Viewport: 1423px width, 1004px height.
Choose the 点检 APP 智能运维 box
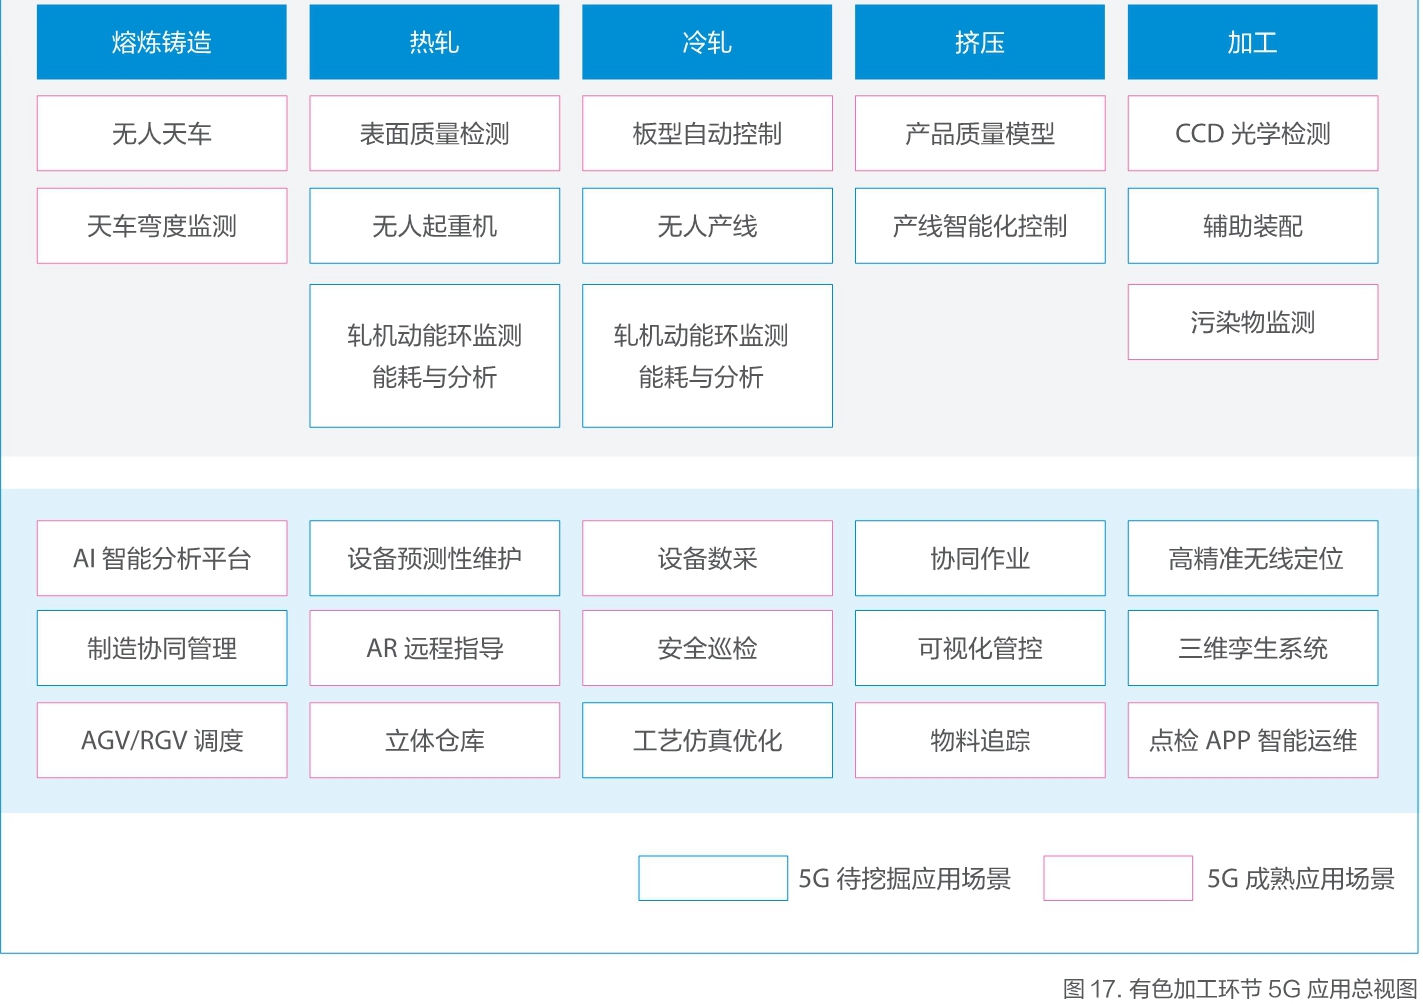[1252, 740]
